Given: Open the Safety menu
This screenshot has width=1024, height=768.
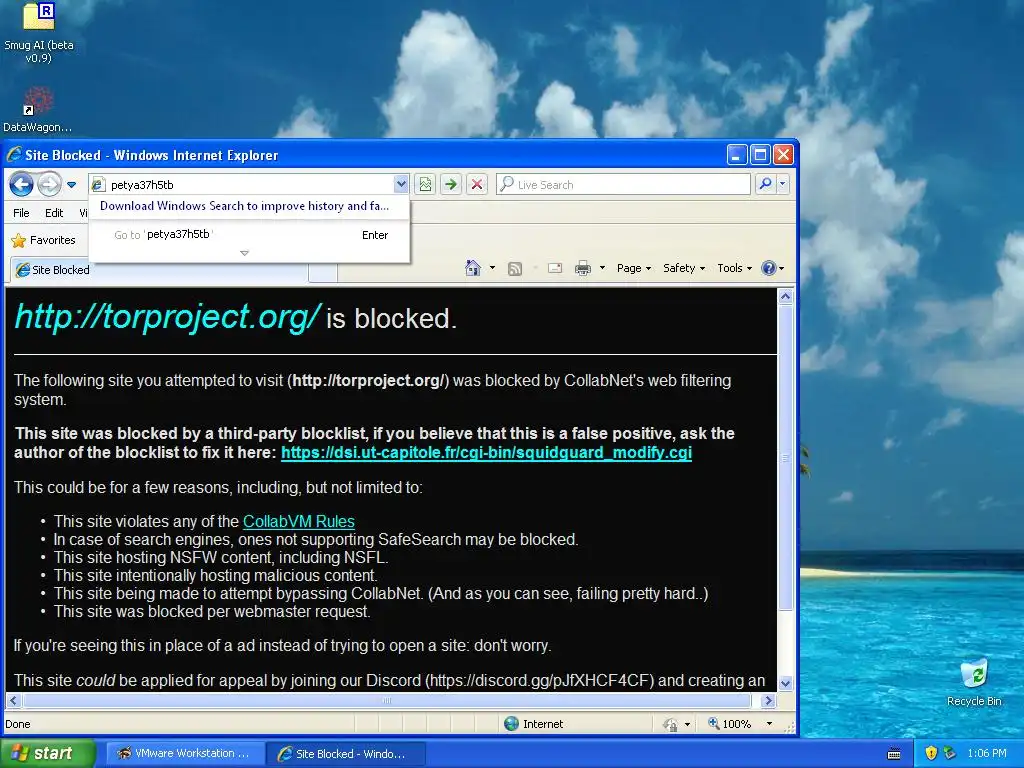Looking at the screenshot, I should 684,268.
